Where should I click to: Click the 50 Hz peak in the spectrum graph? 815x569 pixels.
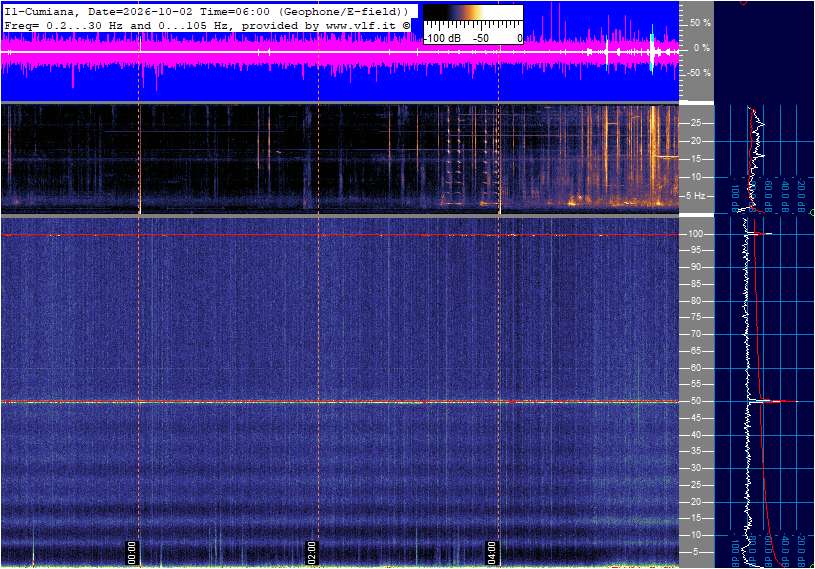click(x=773, y=401)
